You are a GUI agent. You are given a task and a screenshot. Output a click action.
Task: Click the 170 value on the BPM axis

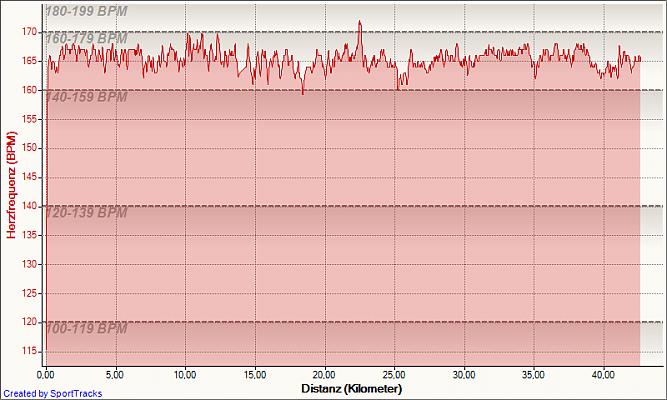pyautogui.click(x=29, y=32)
